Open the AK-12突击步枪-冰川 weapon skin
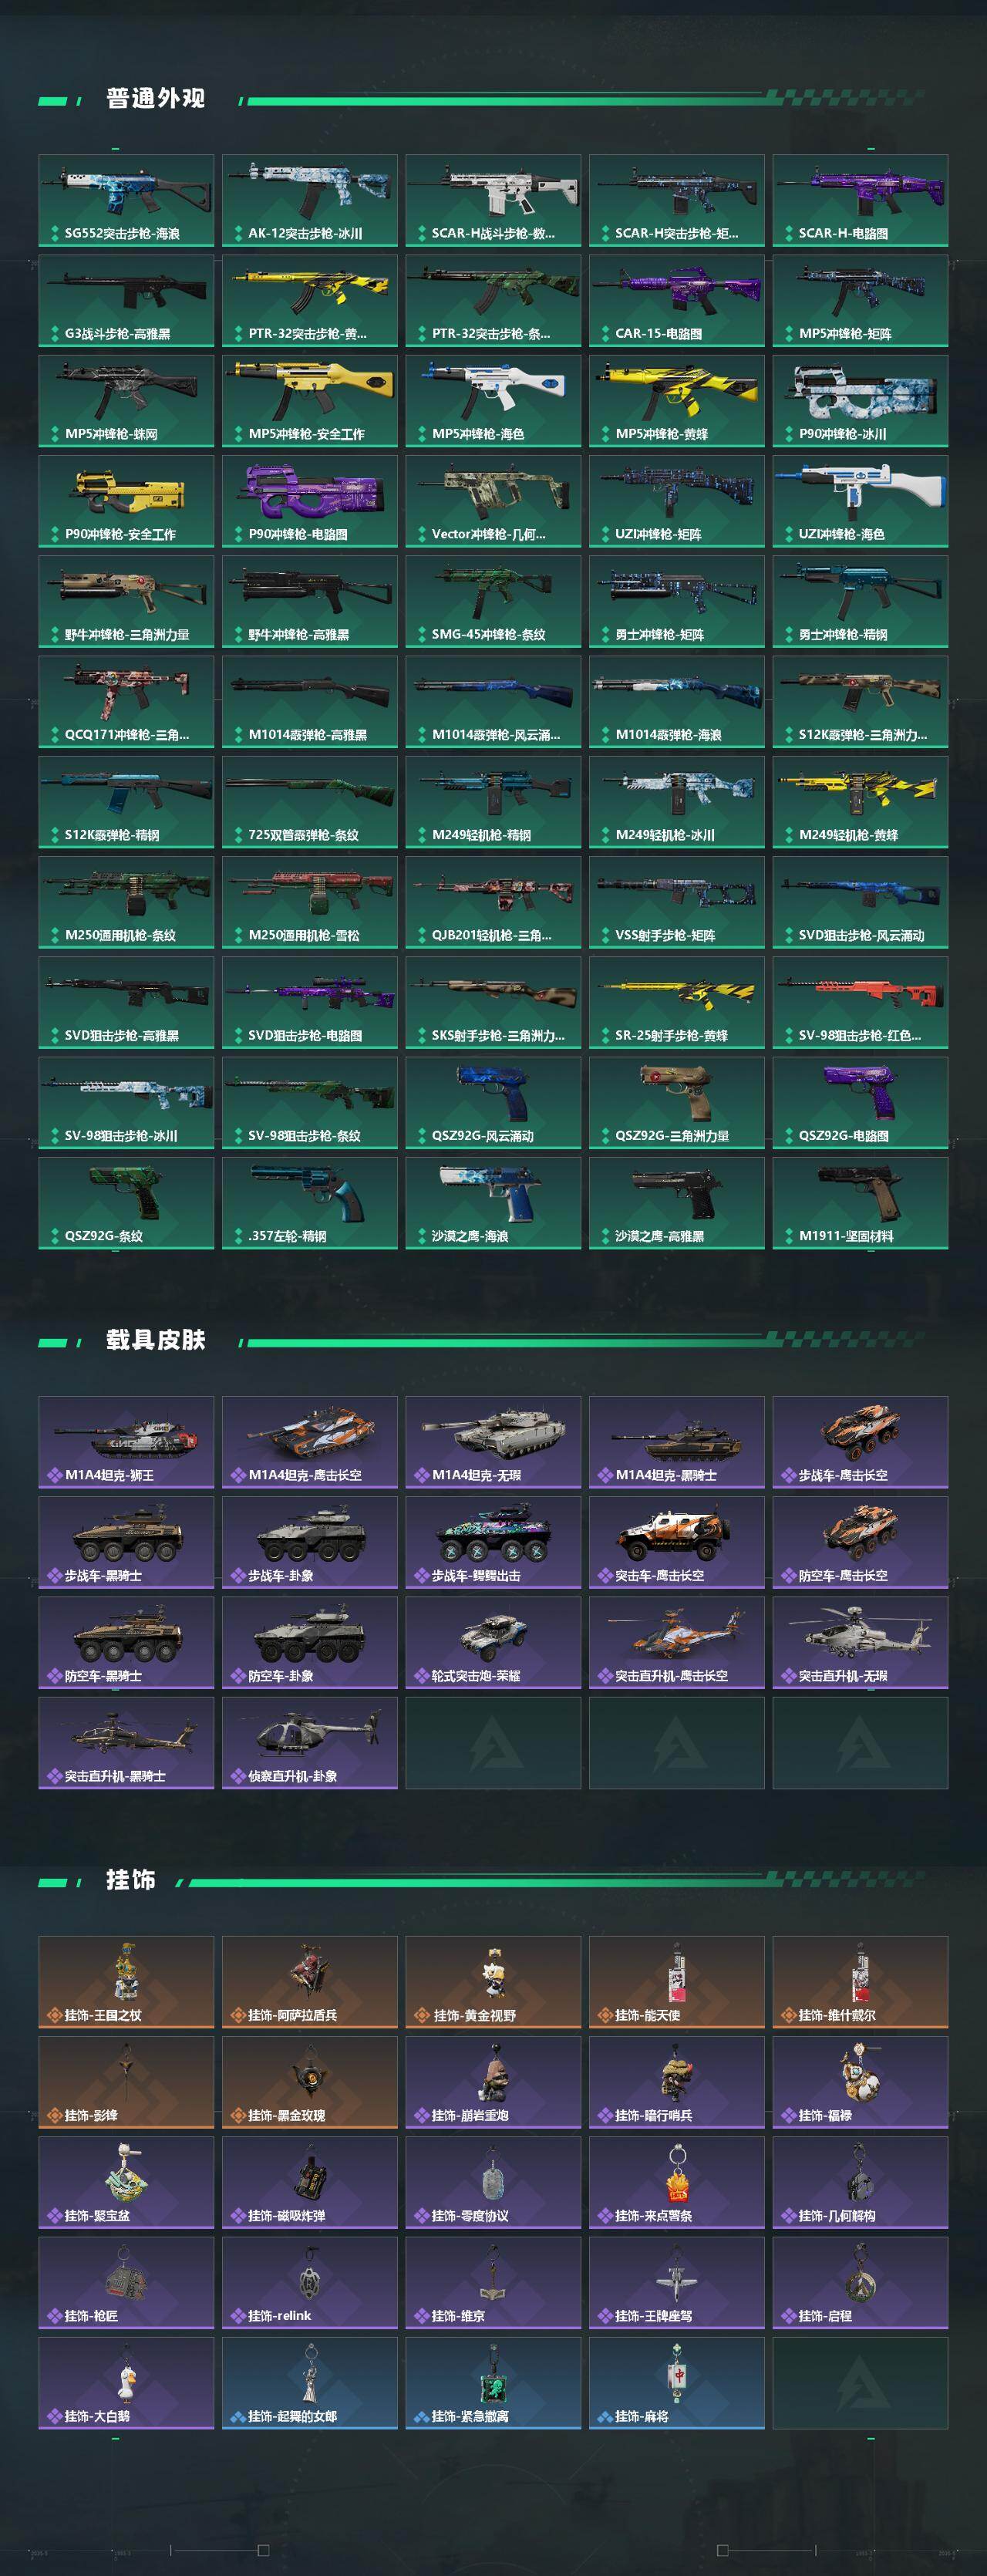987x2576 pixels. coord(310,200)
